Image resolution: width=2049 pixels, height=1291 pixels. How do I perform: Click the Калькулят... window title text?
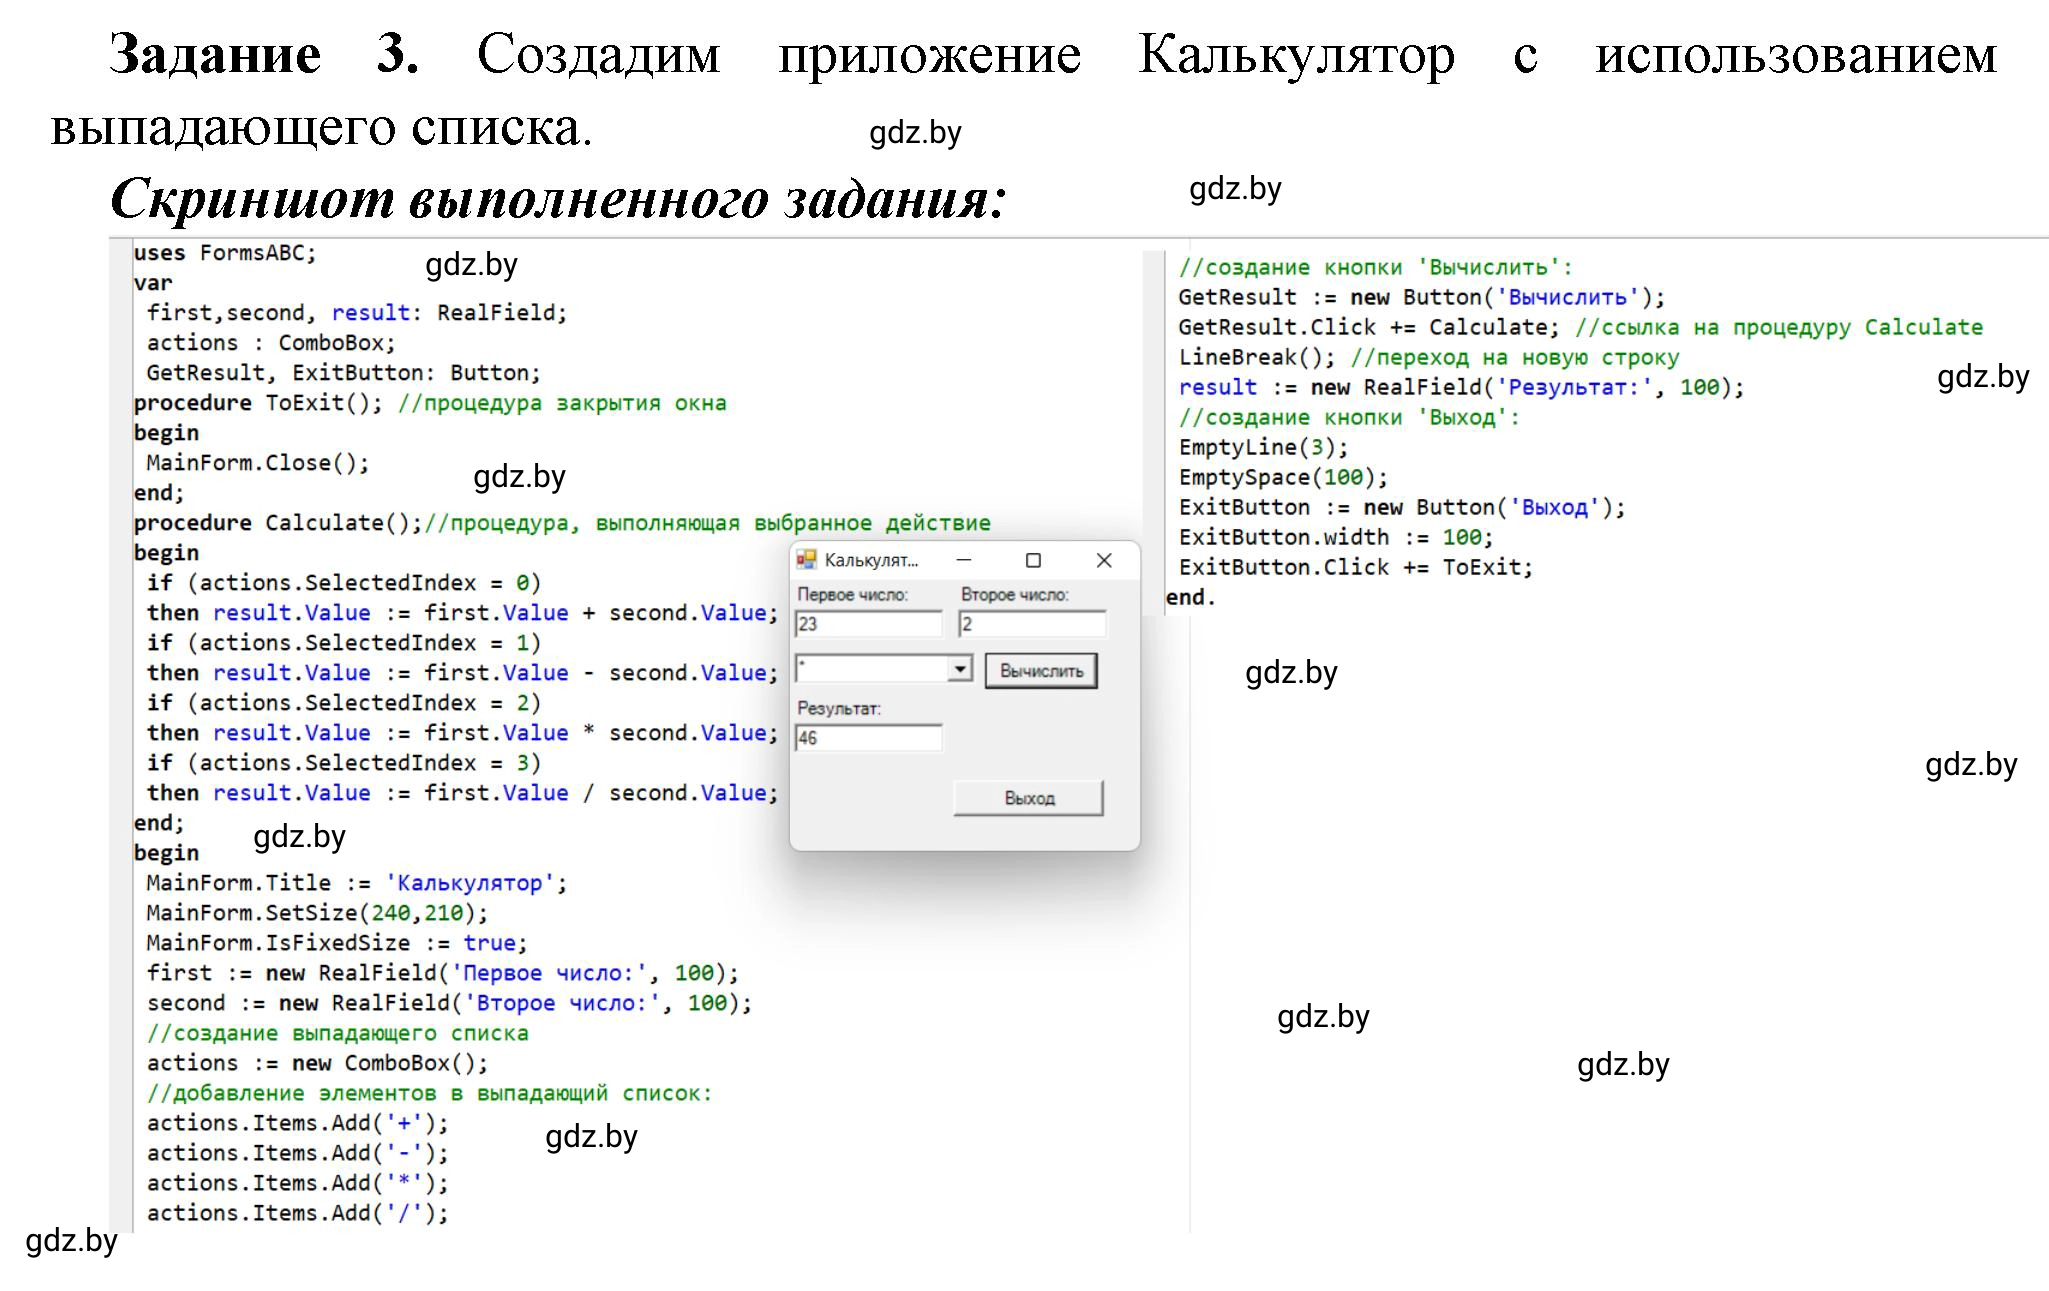(871, 560)
